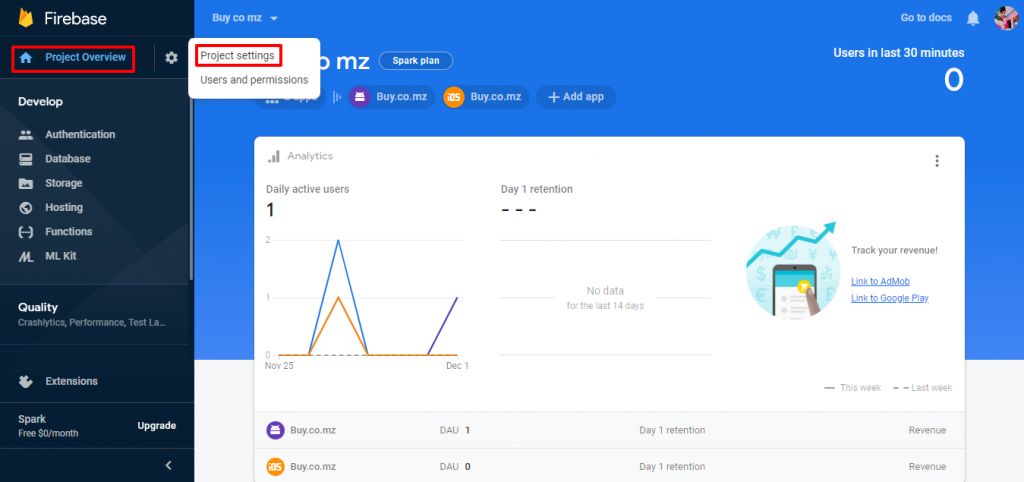Click the Upgrade plan button

[157, 426]
